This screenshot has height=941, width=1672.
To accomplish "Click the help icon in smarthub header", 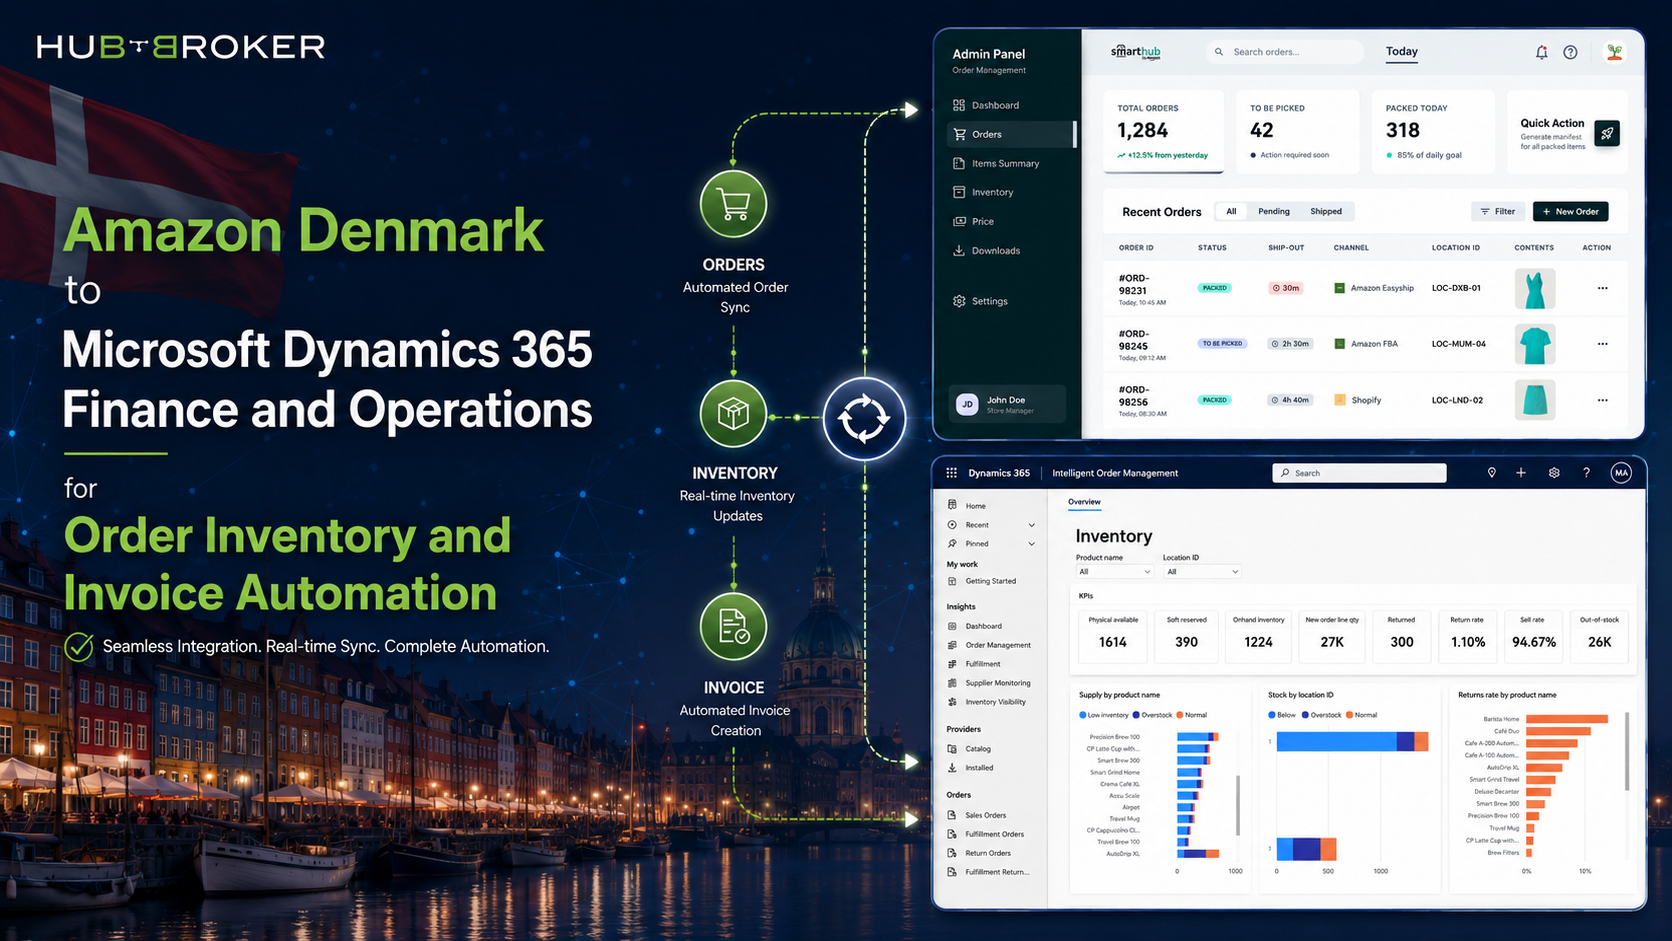I will (x=1570, y=52).
